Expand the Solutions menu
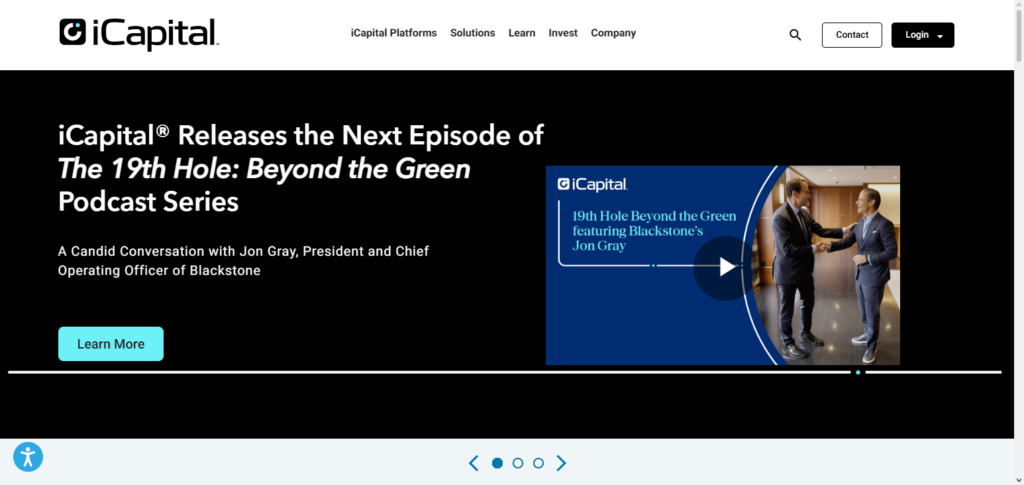 pos(472,33)
